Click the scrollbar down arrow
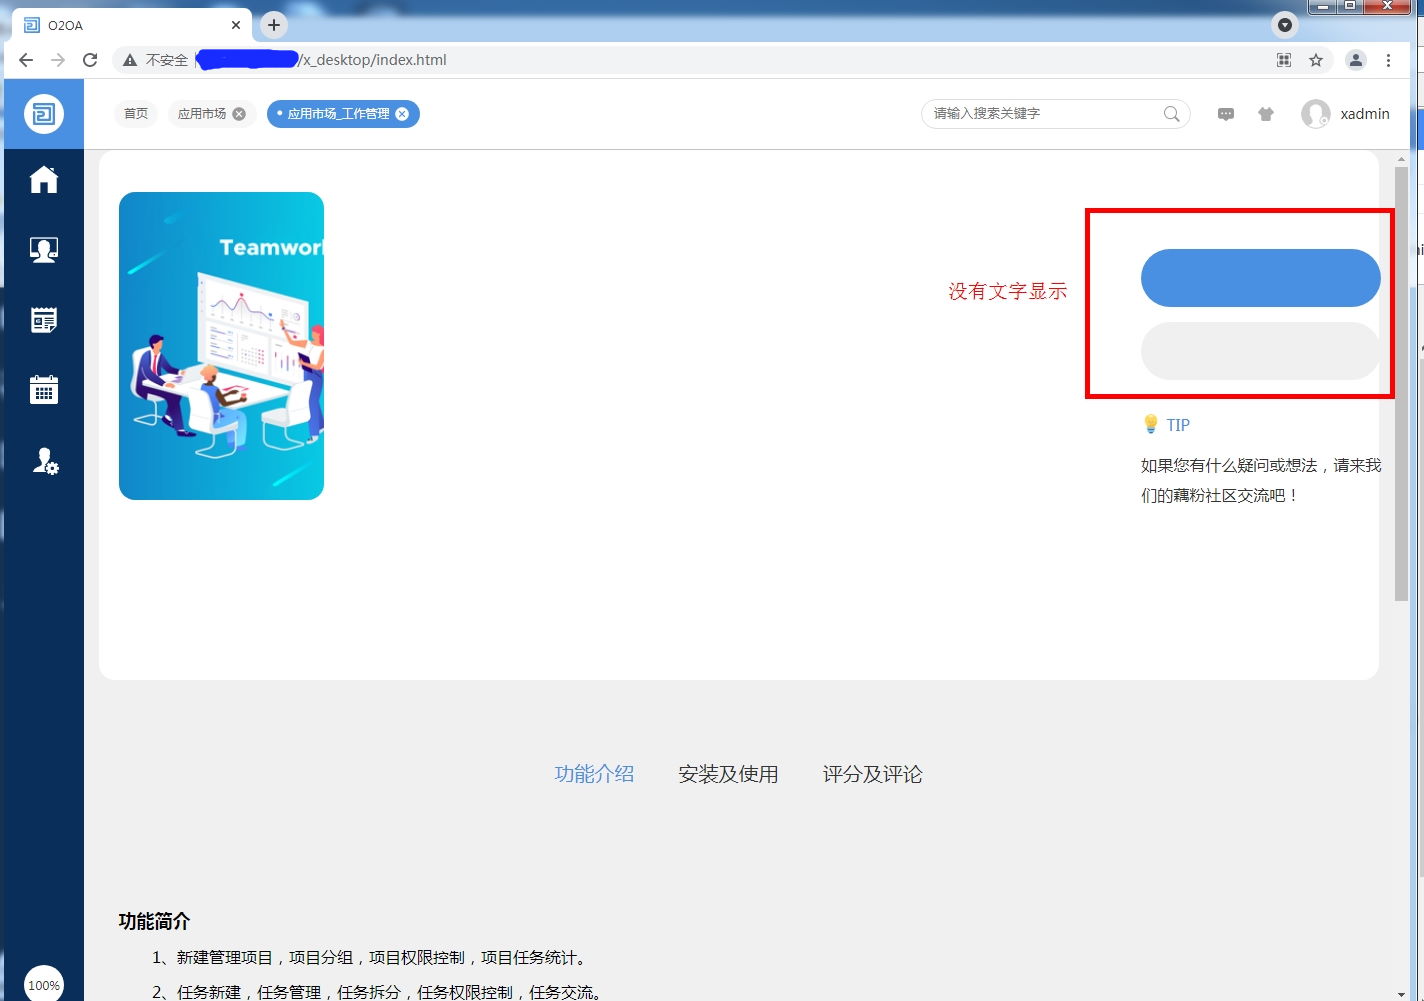This screenshot has width=1424, height=1001. pos(1401,993)
